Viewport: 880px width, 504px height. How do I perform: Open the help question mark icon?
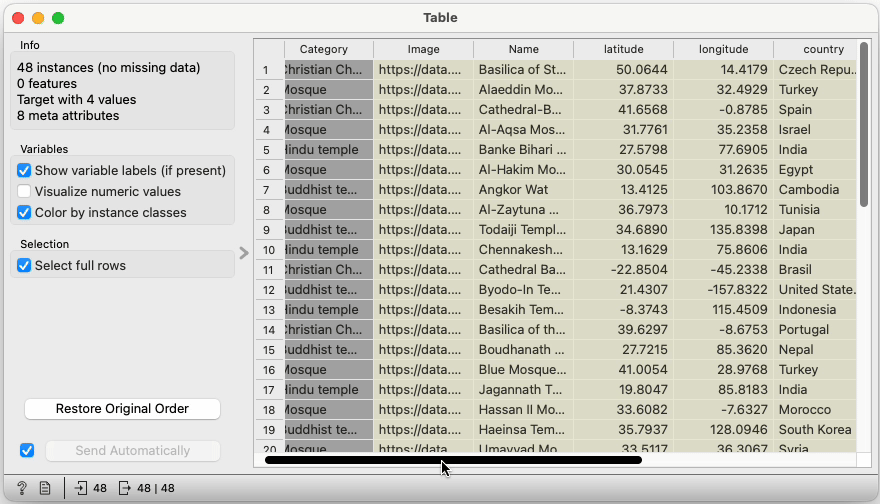point(22,488)
